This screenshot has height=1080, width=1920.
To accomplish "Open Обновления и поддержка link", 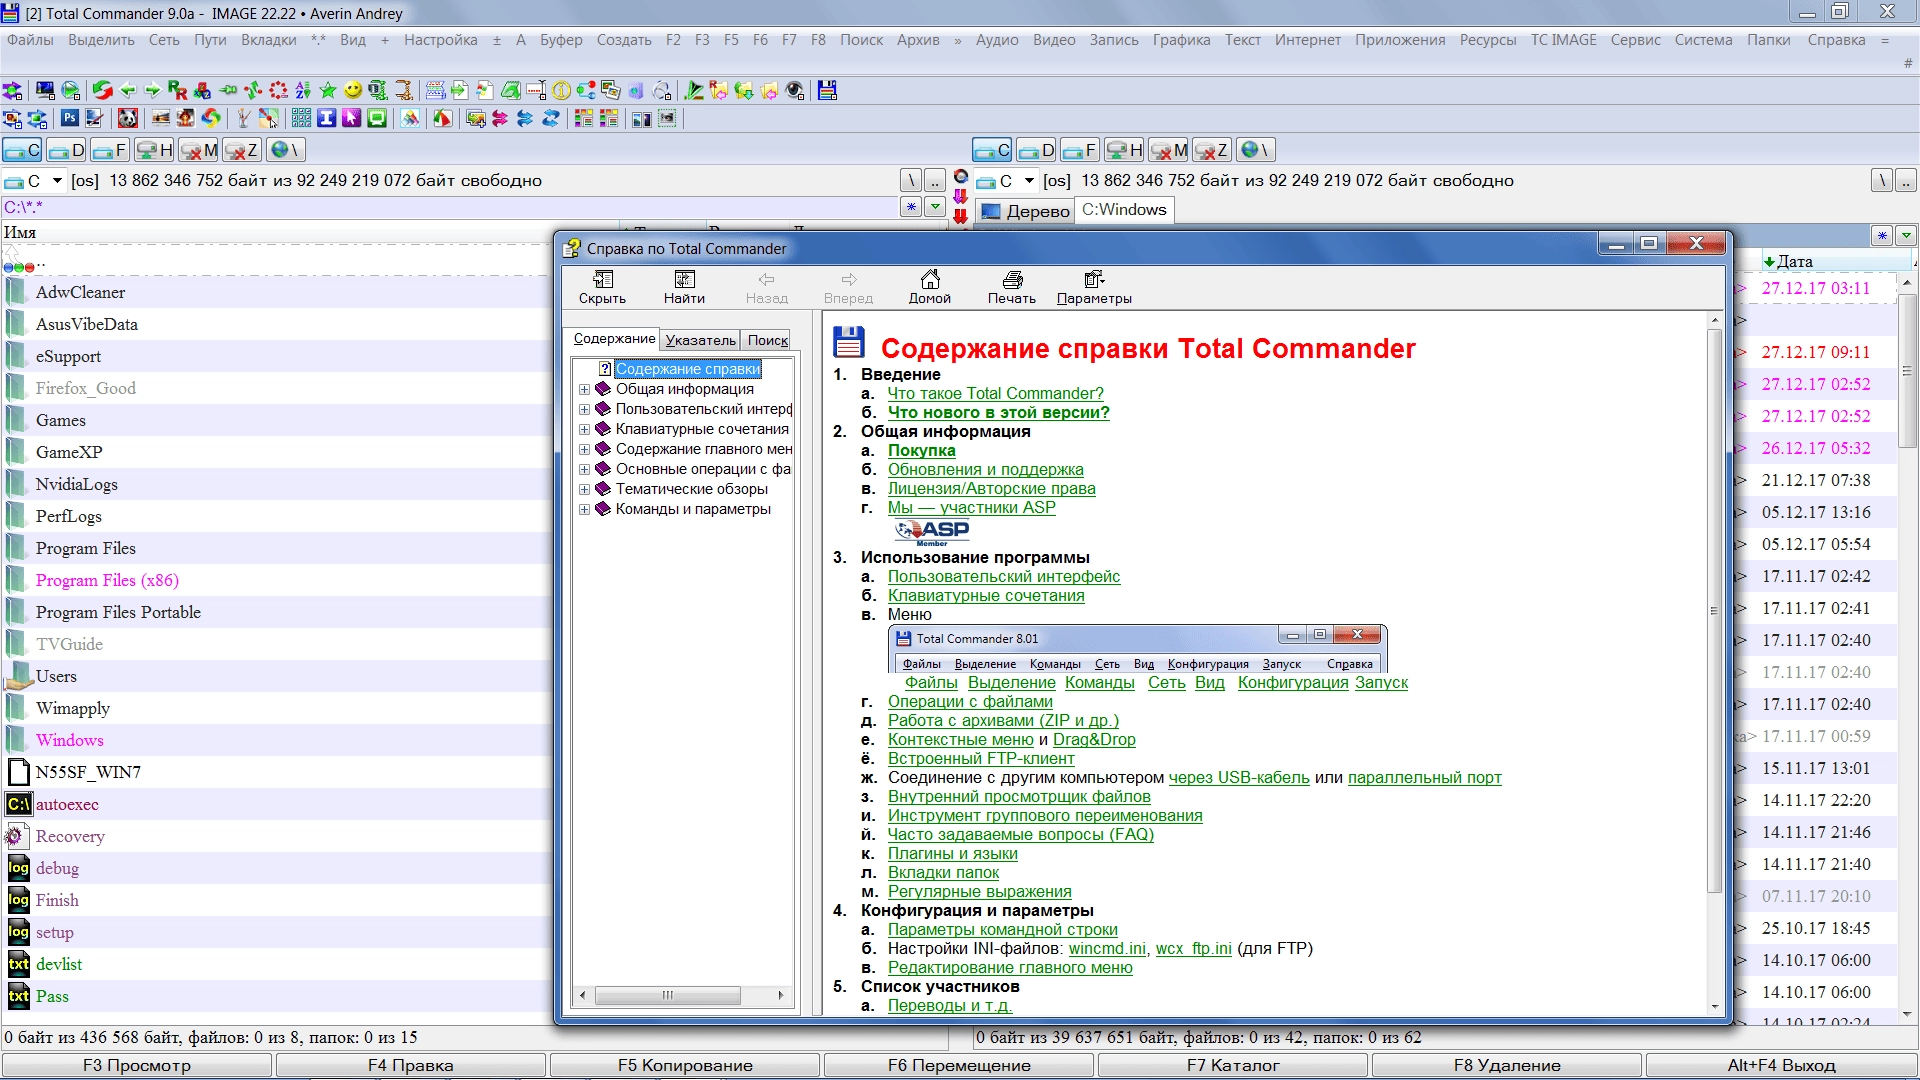I will click(985, 469).
